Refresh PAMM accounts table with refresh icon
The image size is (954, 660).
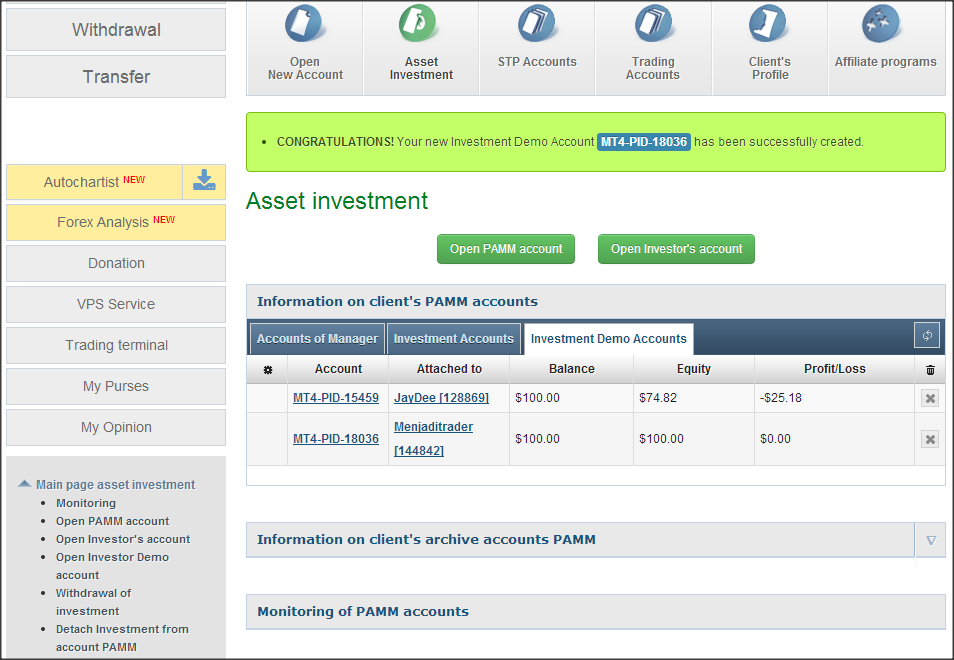[927, 335]
